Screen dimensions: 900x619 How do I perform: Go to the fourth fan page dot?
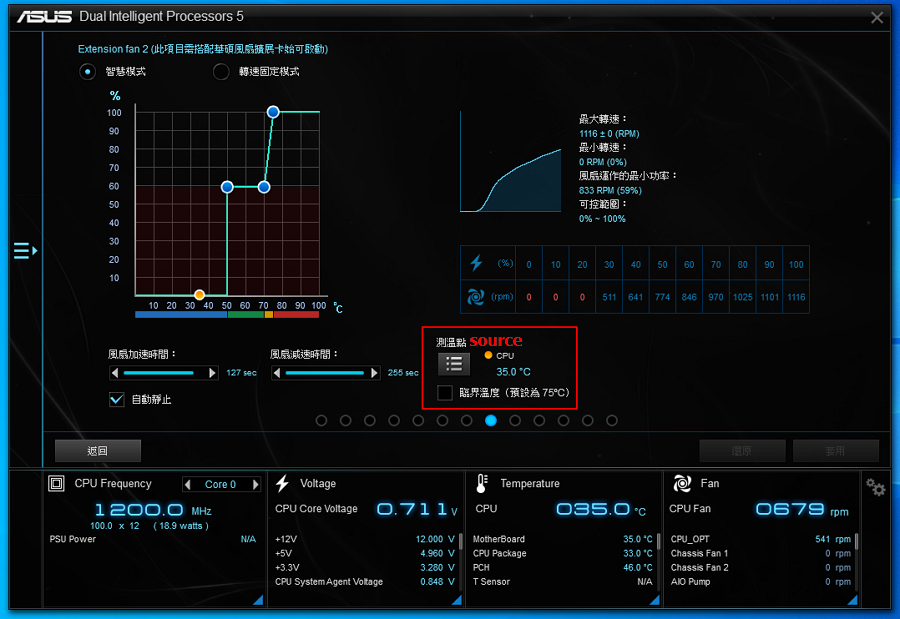pyautogui.click(x=394, y=421)
